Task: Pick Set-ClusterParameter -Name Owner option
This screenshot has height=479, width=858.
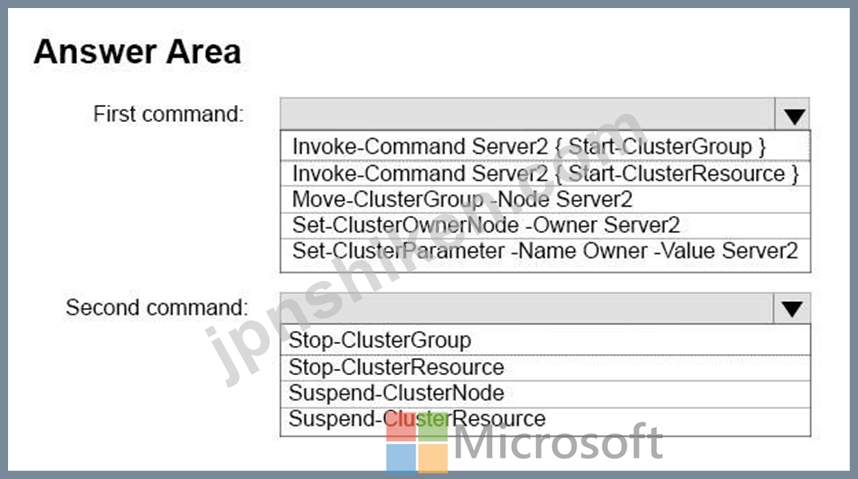Action: pos(545,253)
